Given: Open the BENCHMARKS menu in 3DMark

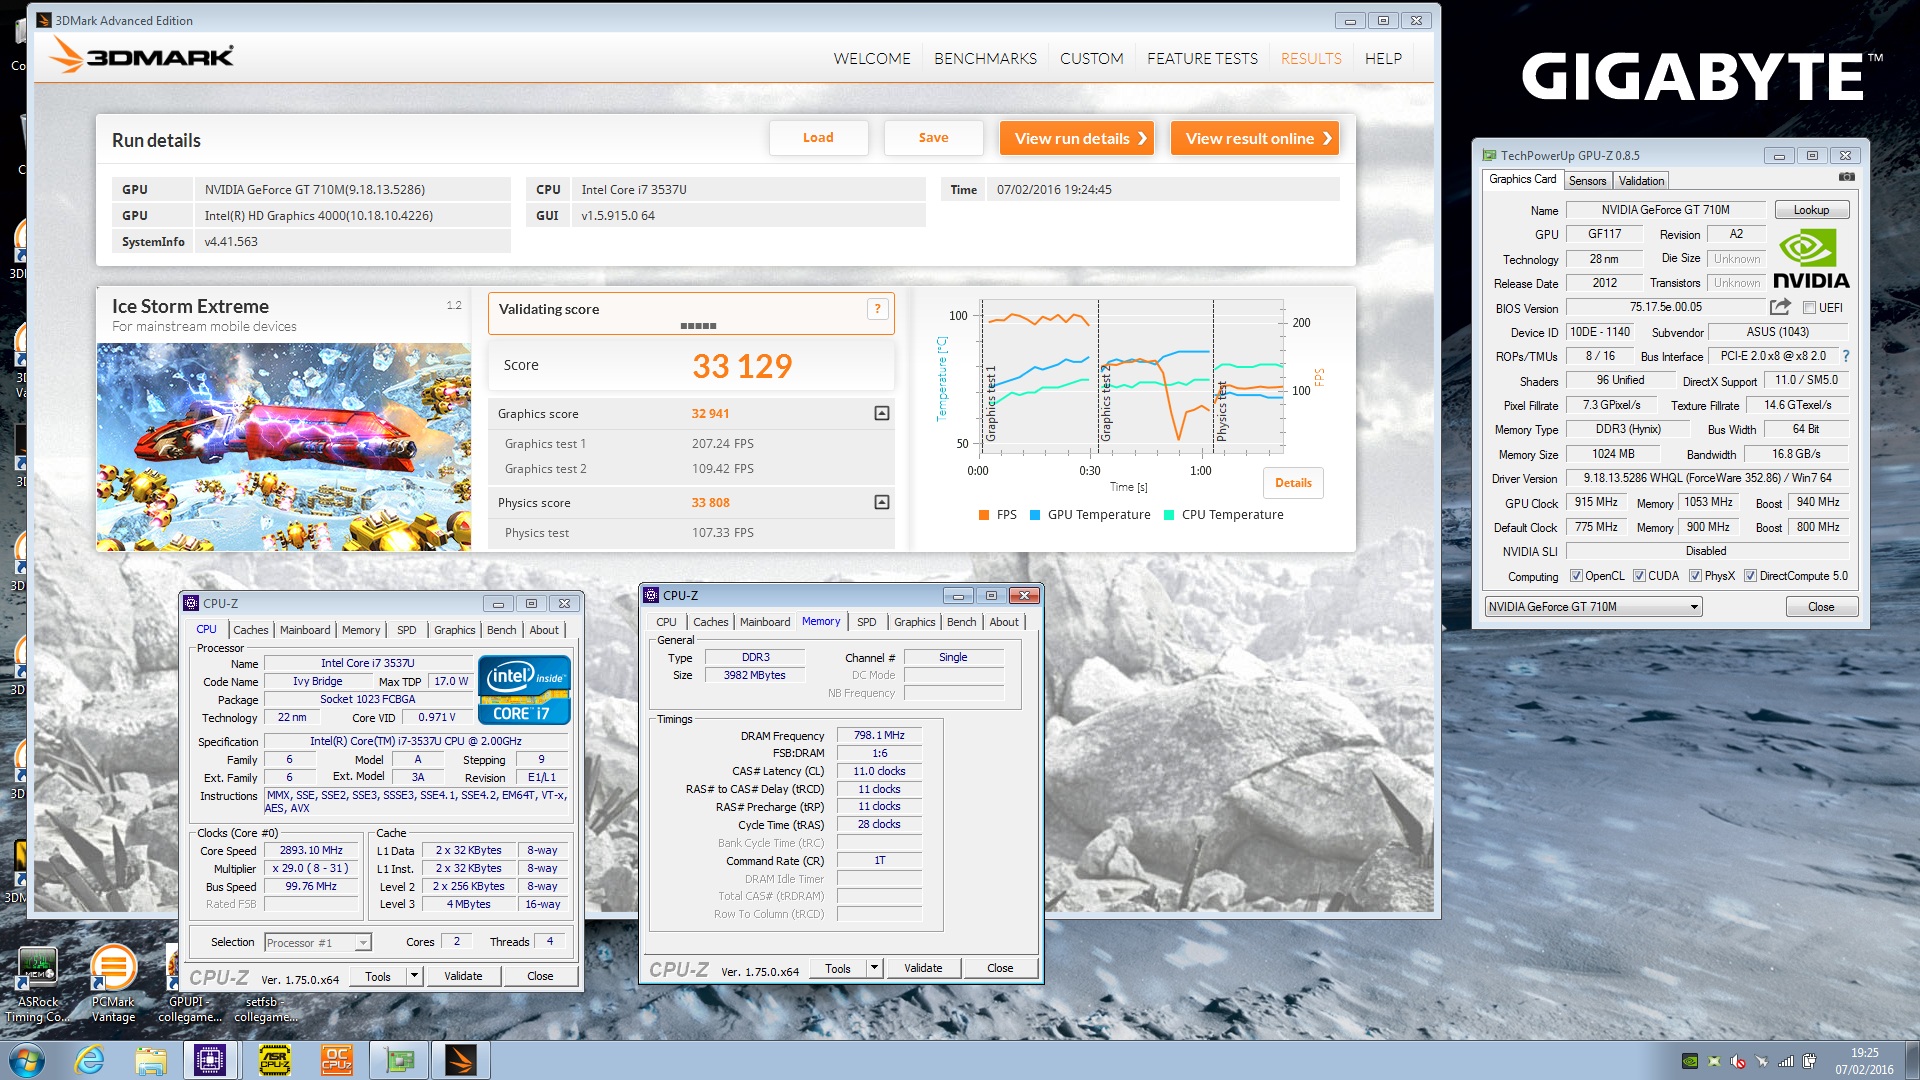Looking at the screenshot, I should pos(985,58).
